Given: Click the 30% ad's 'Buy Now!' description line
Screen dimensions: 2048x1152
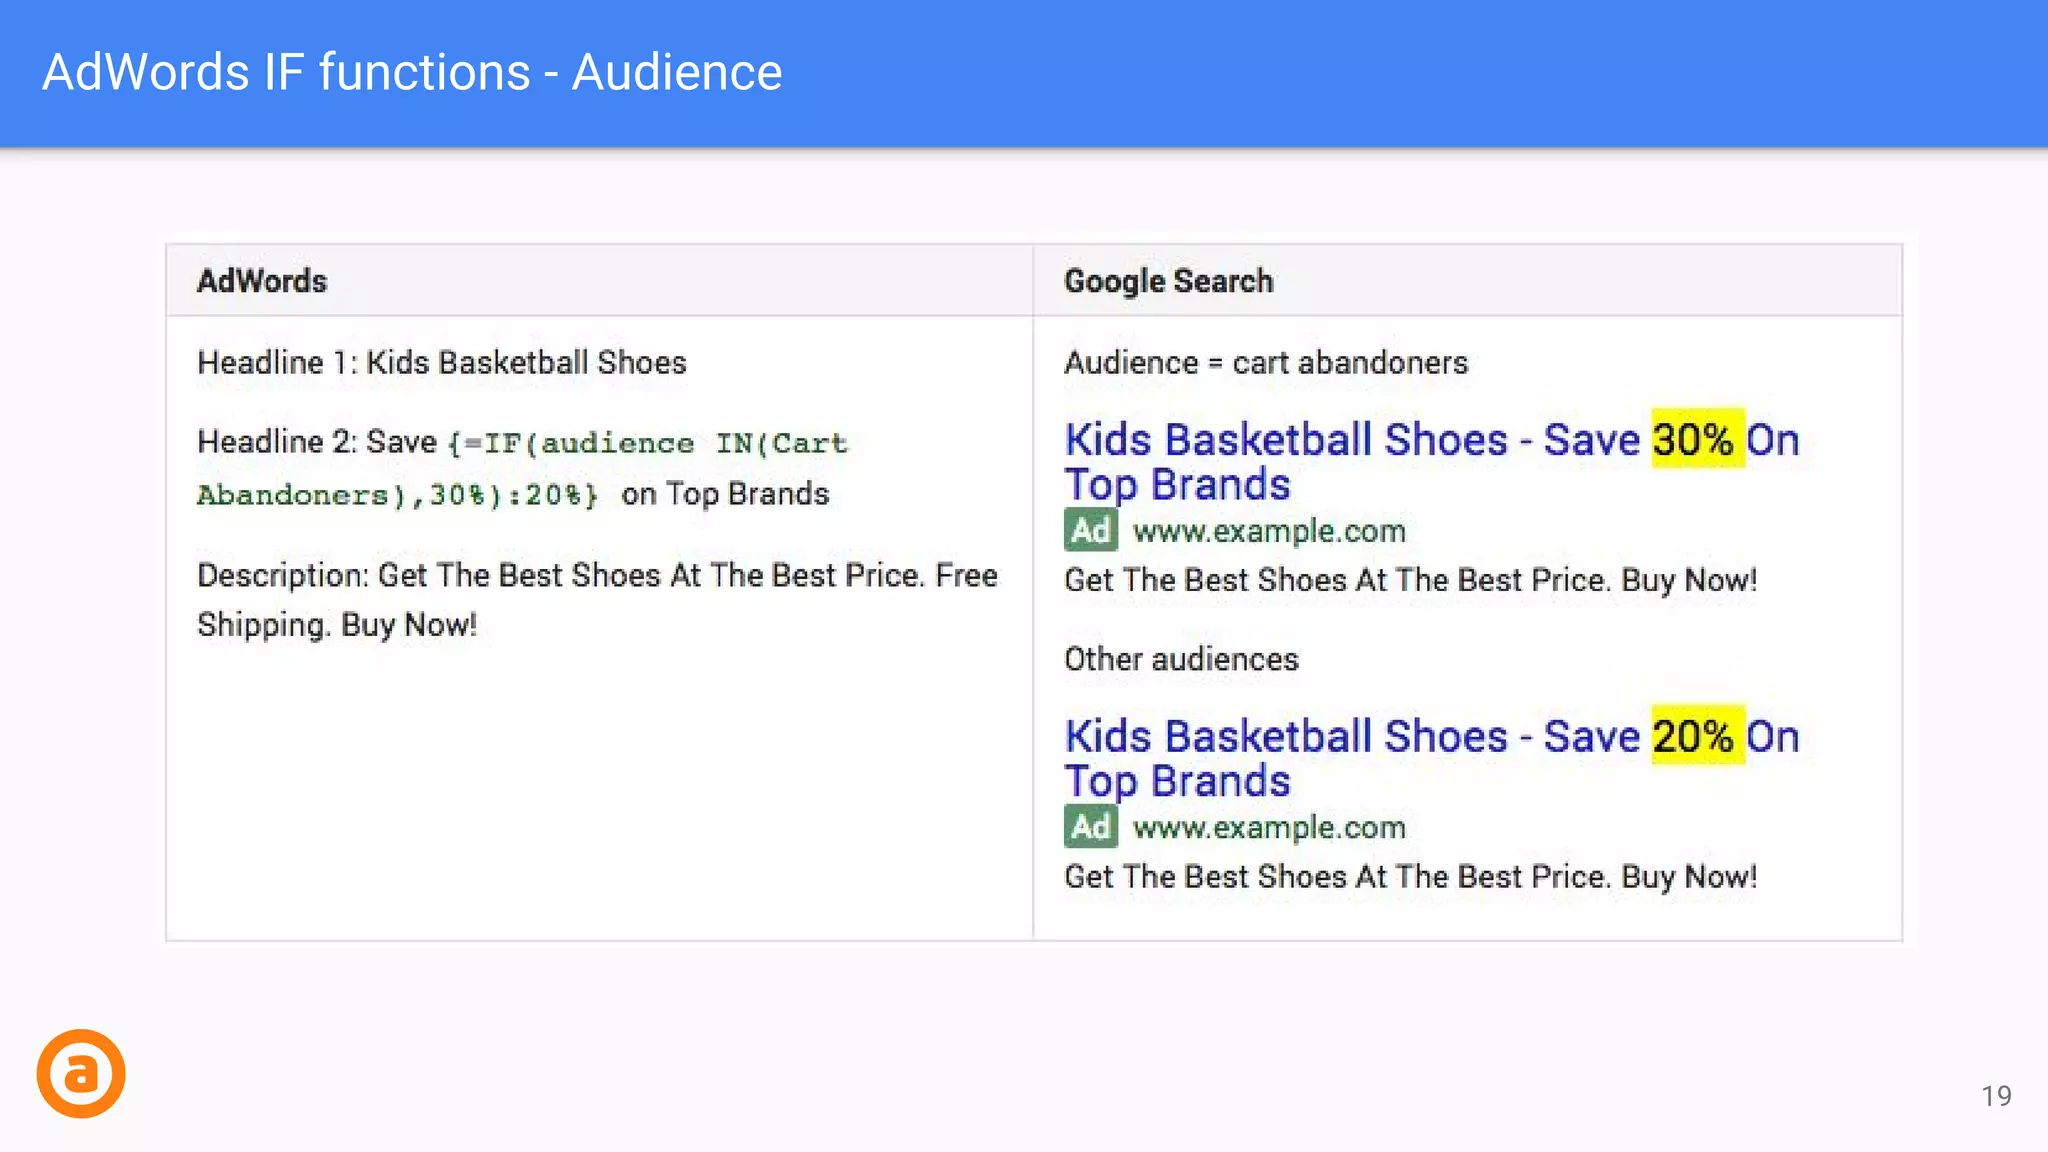Looking at the screenshot, I should click(1410, 580).
